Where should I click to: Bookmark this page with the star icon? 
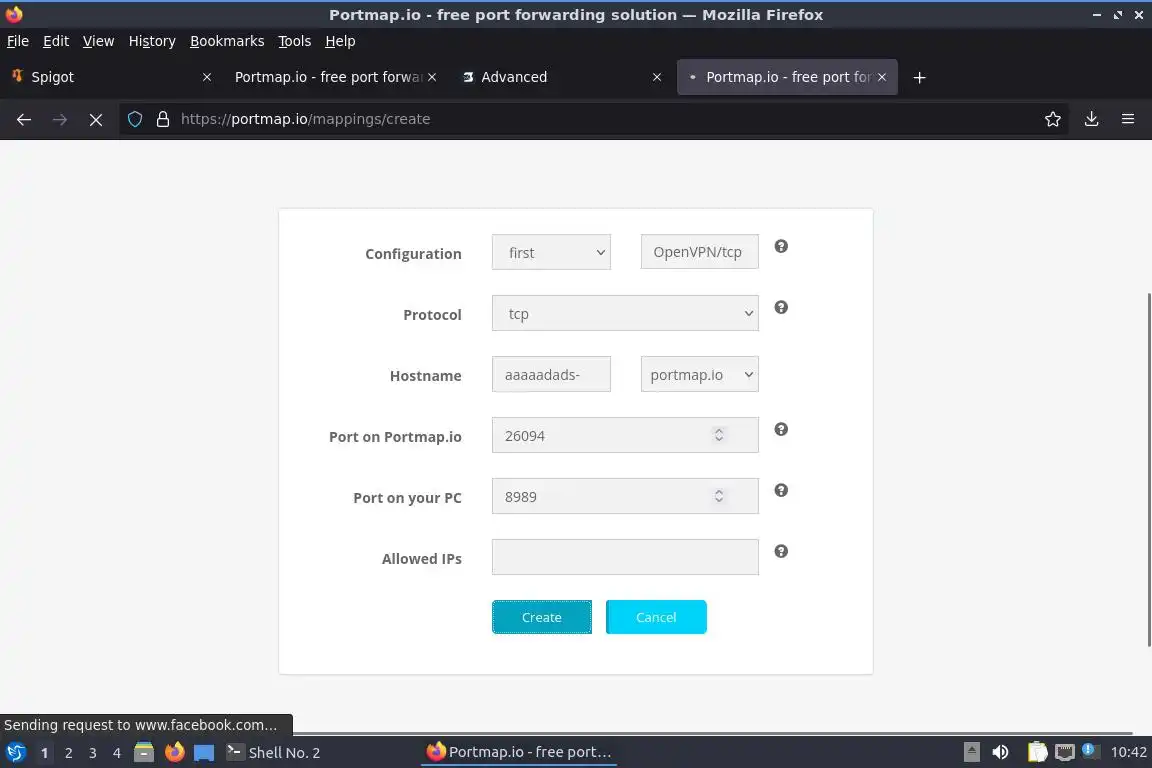1053,119
